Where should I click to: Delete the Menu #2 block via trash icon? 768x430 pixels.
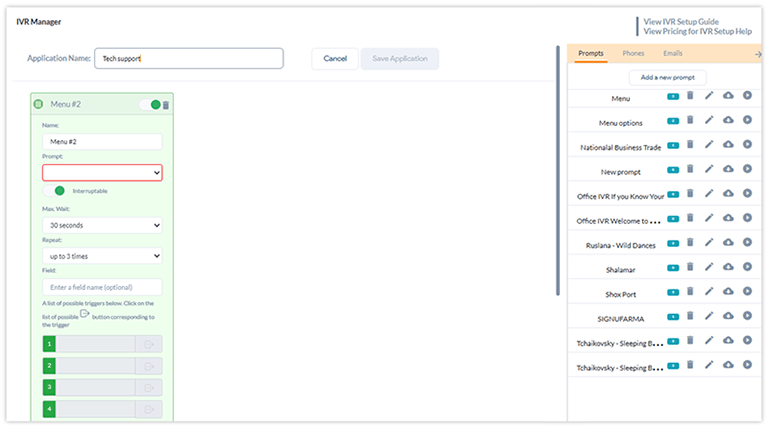(x=166, y=104)
